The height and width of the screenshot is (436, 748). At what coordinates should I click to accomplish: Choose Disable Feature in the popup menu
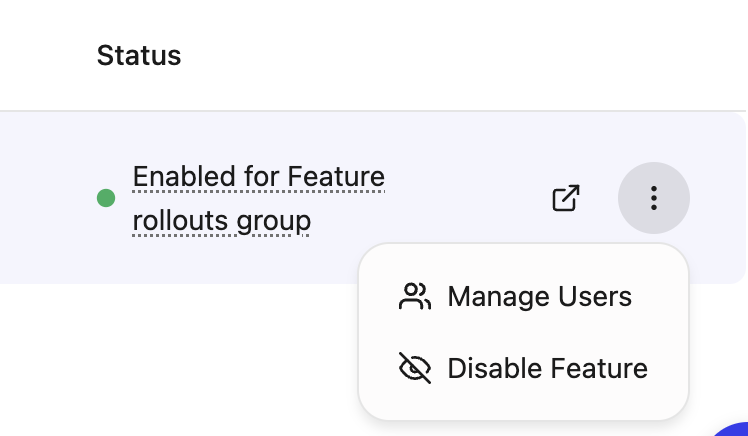point(547,369)
